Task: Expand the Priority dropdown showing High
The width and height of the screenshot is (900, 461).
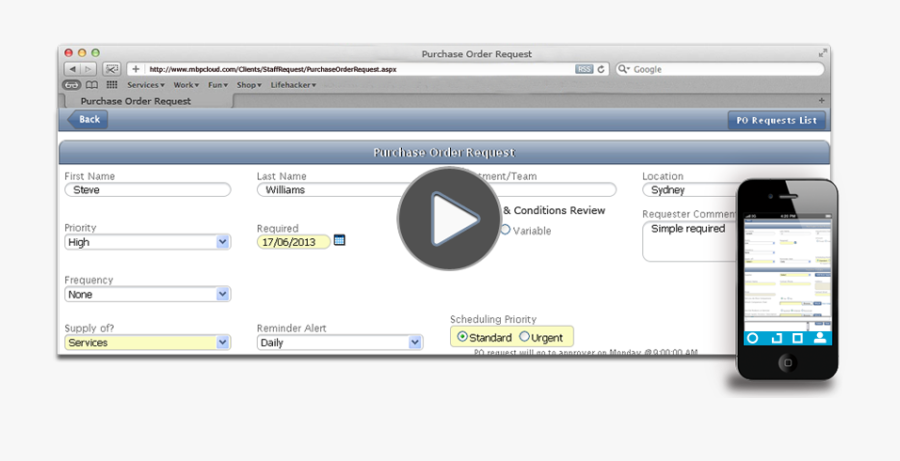Action: click(x=223, y=242)
